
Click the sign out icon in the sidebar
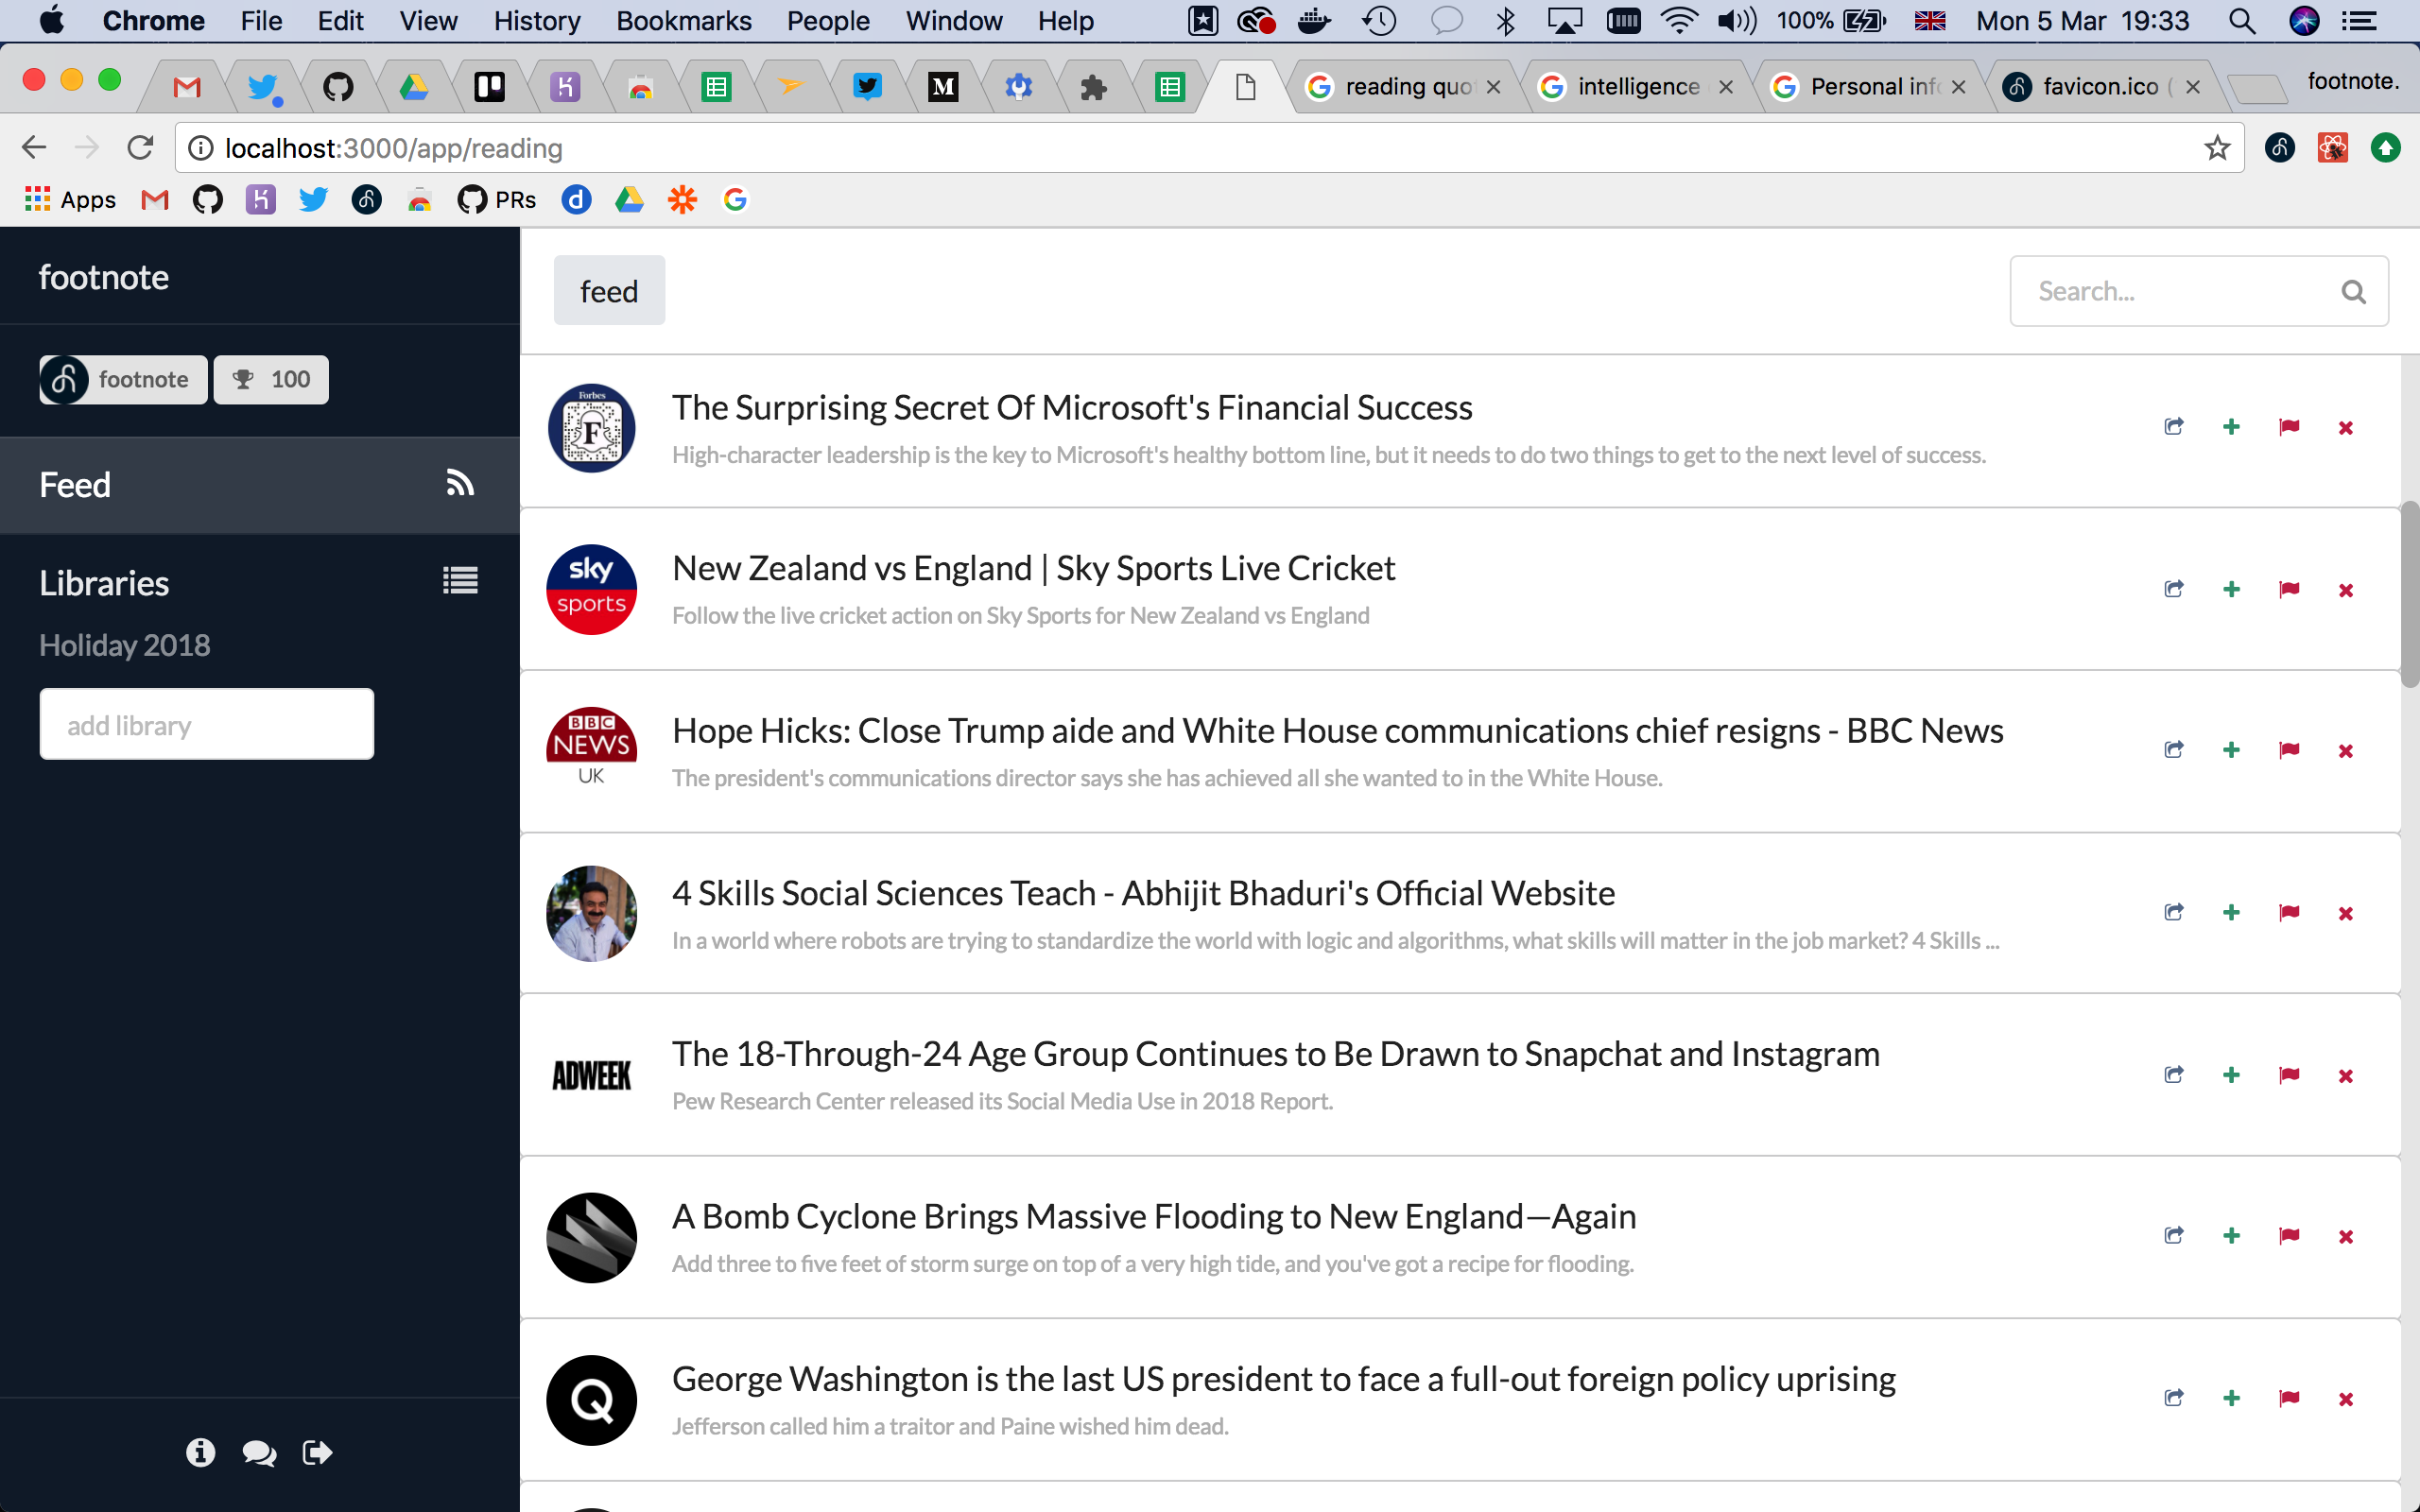(317, 1452)
